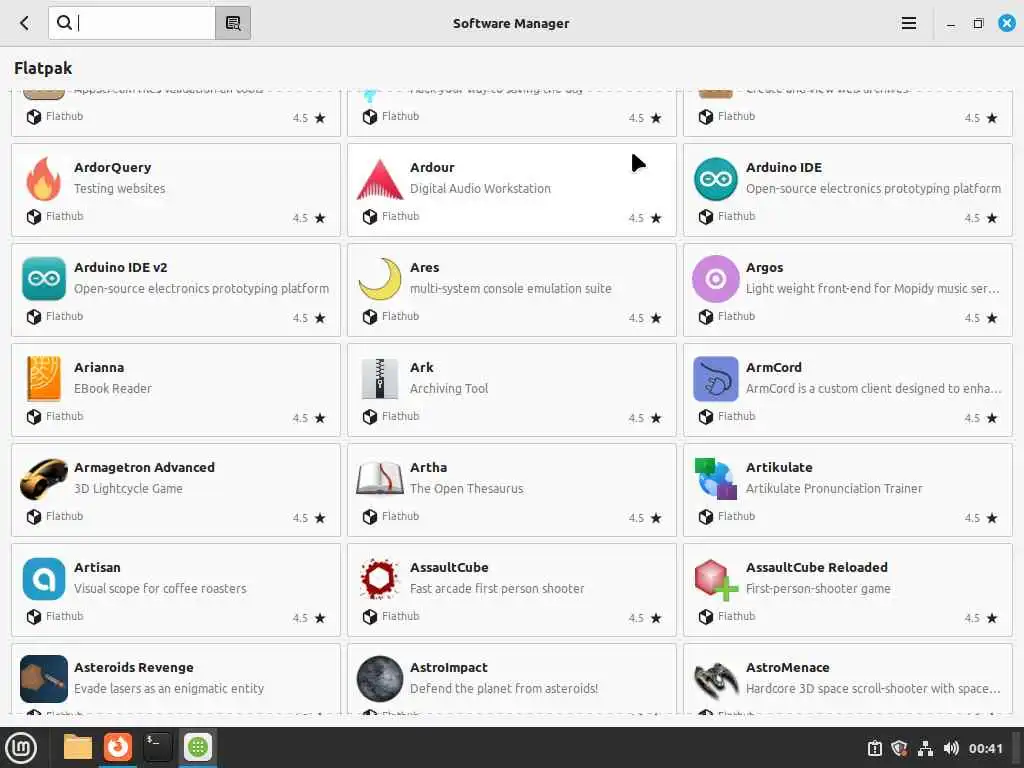Click the ArmCord app title
Viewport: 1024px width, 768px height.
(773, 367)
